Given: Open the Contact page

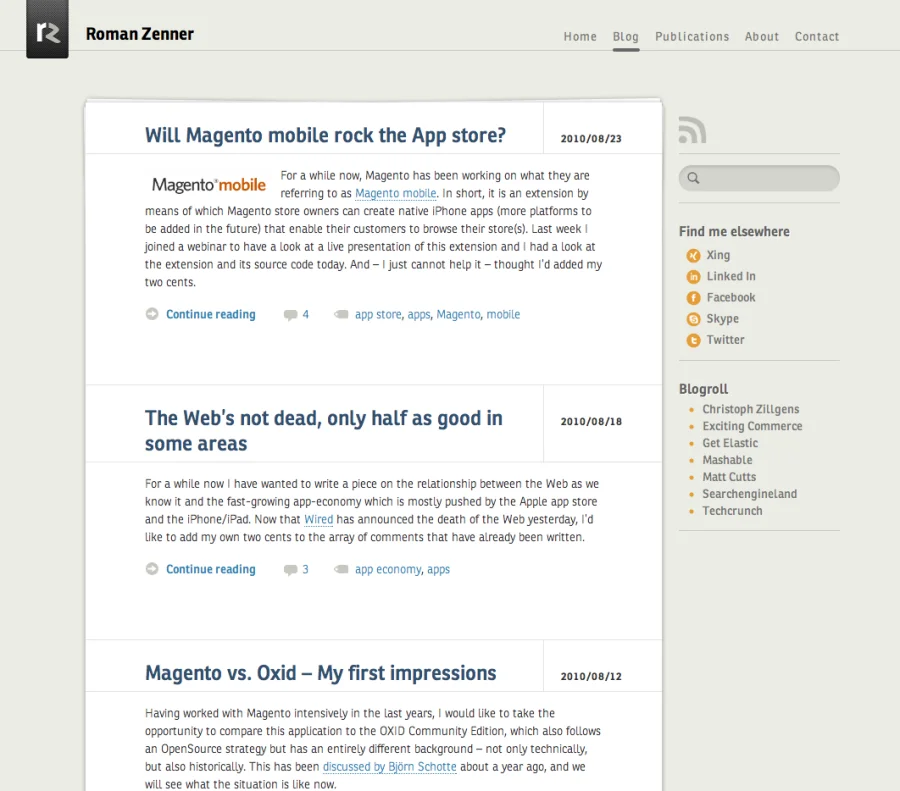Looking at the screenshot, I should tap(816, 37).
